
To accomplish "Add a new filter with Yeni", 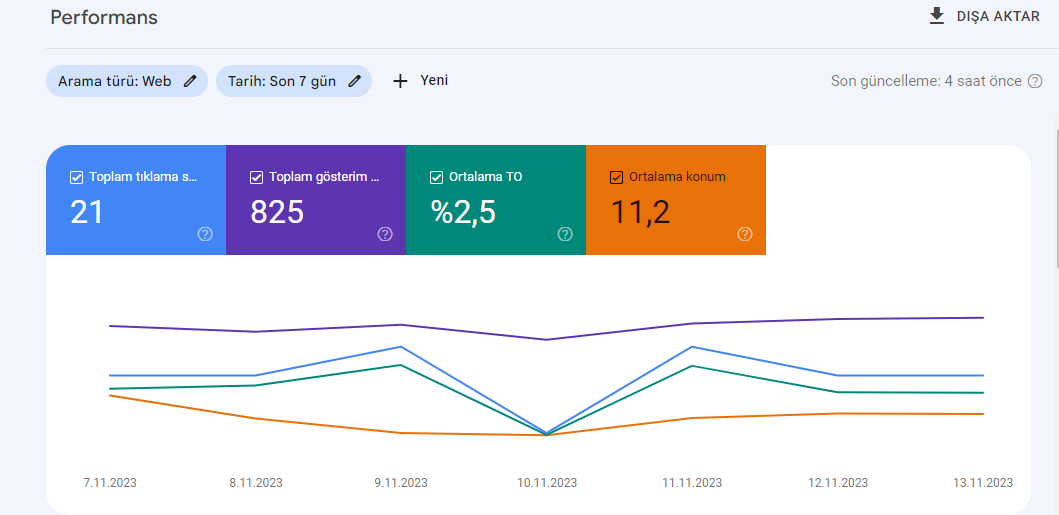I will pyautogui.click(x=420, y=81).
